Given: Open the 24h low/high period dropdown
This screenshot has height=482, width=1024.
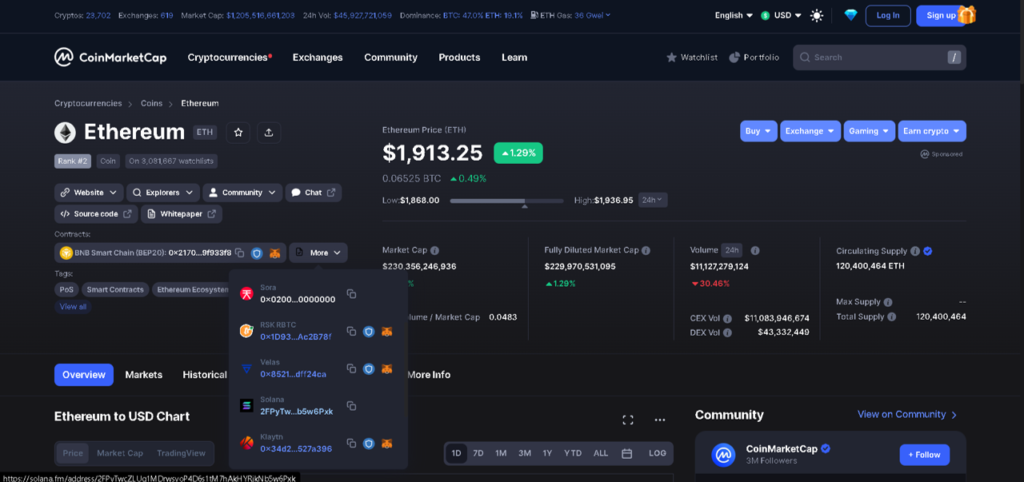Looking at the screenshot, I should tap(652, 200).
